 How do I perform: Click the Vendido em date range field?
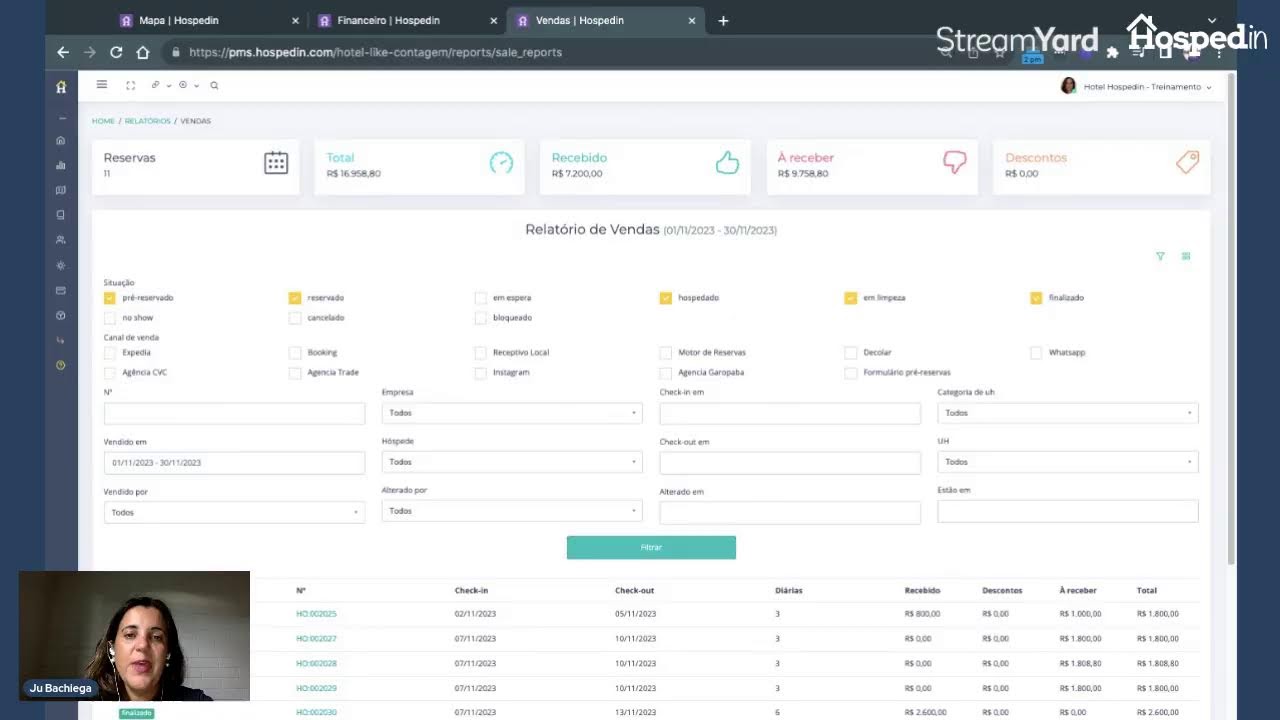coord(234,463)
